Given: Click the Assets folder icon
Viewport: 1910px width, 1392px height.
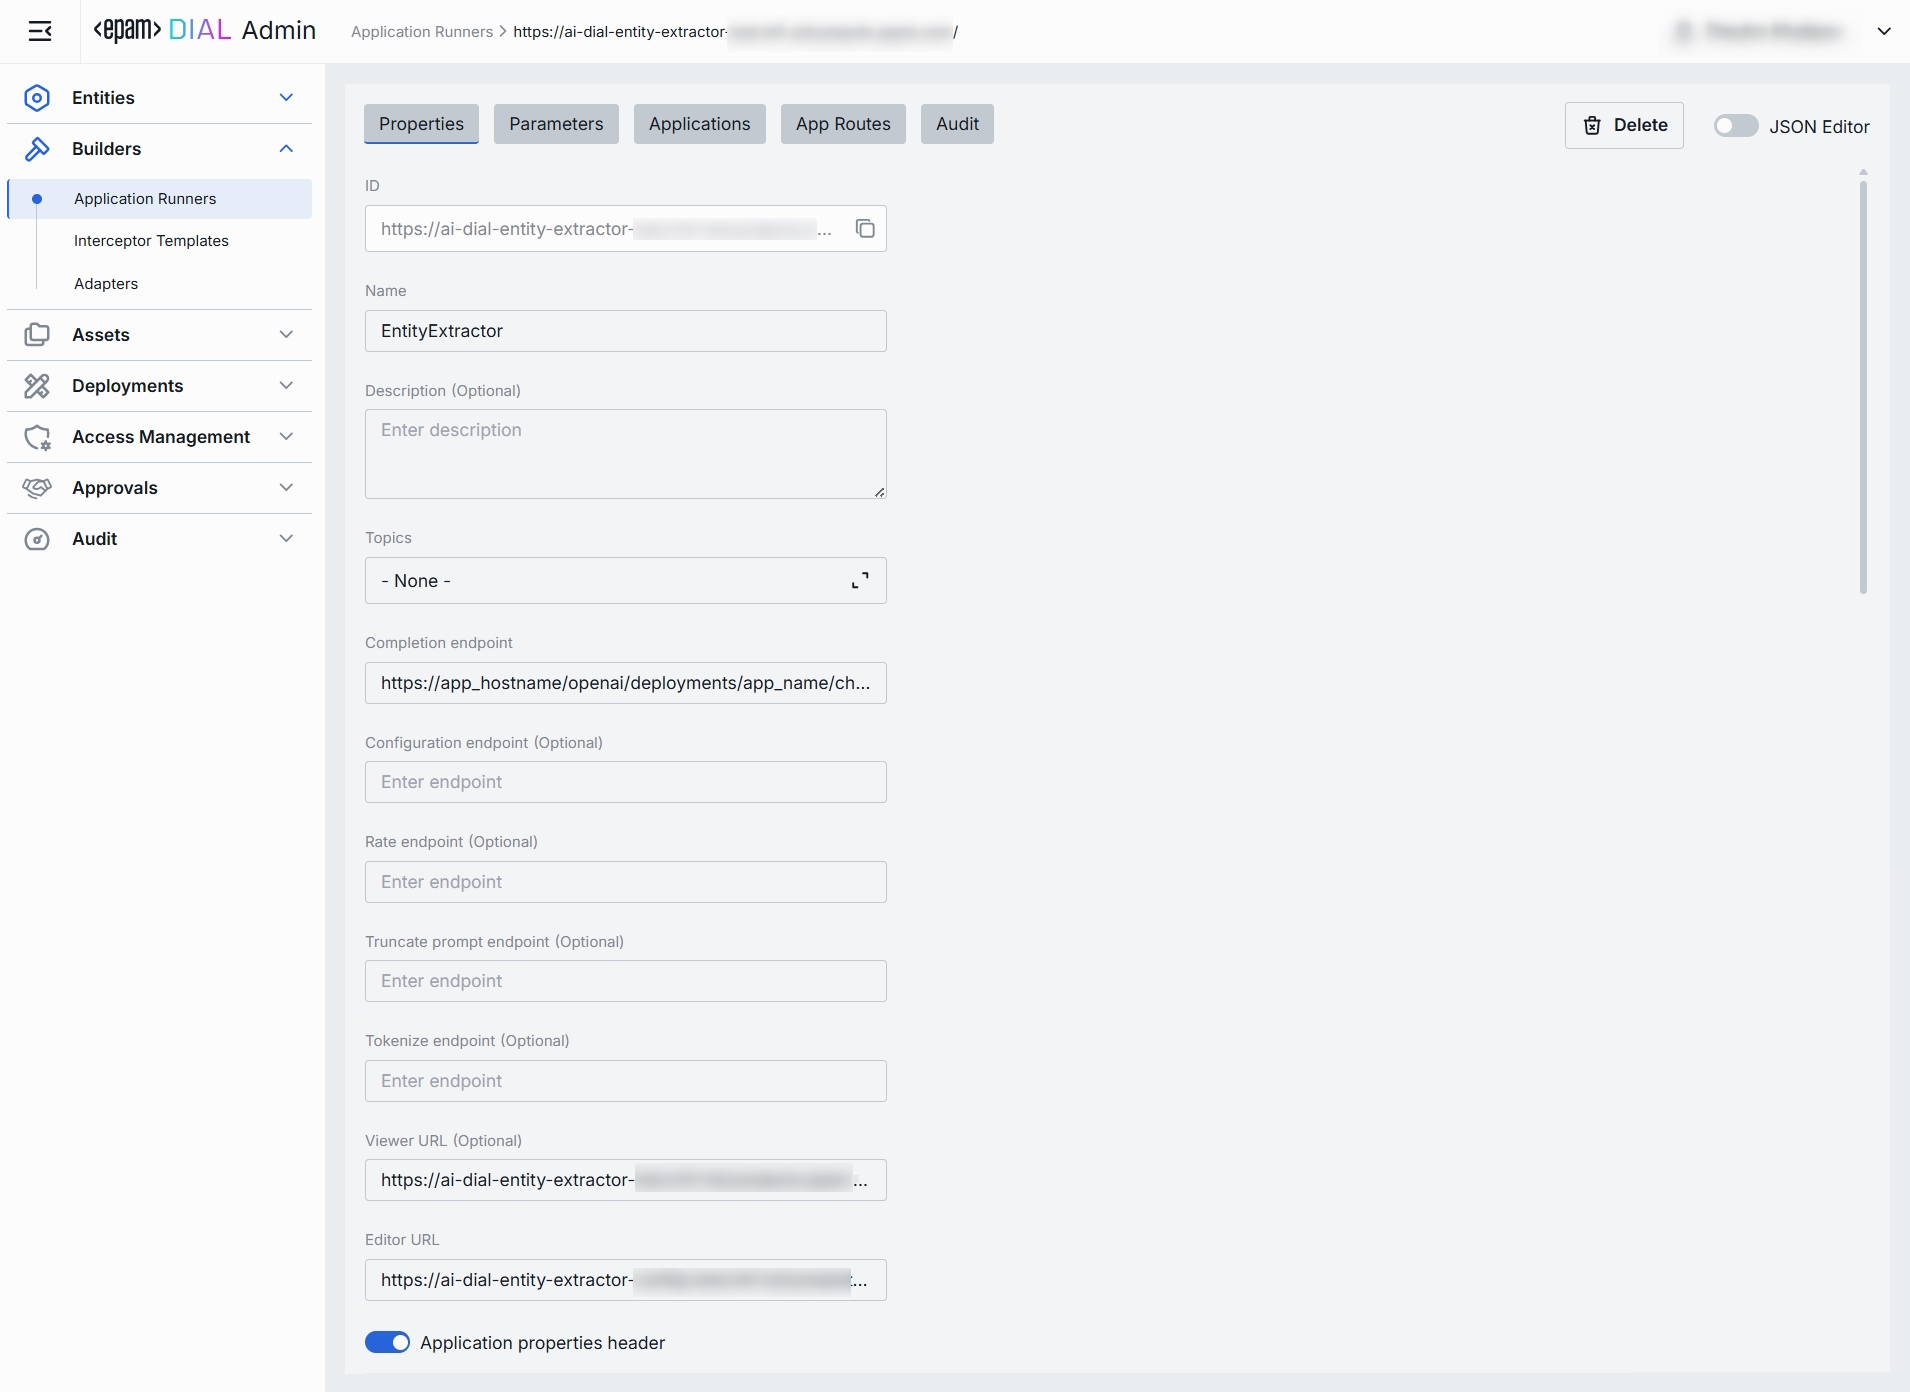Looking at the screenshot, I should click(37, 335).
